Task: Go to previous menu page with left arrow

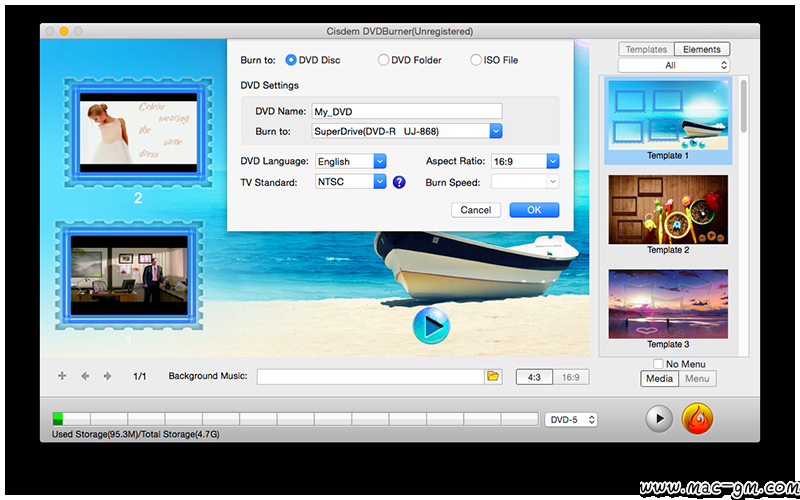Action: pyautogui.click(x=85, y=376)
